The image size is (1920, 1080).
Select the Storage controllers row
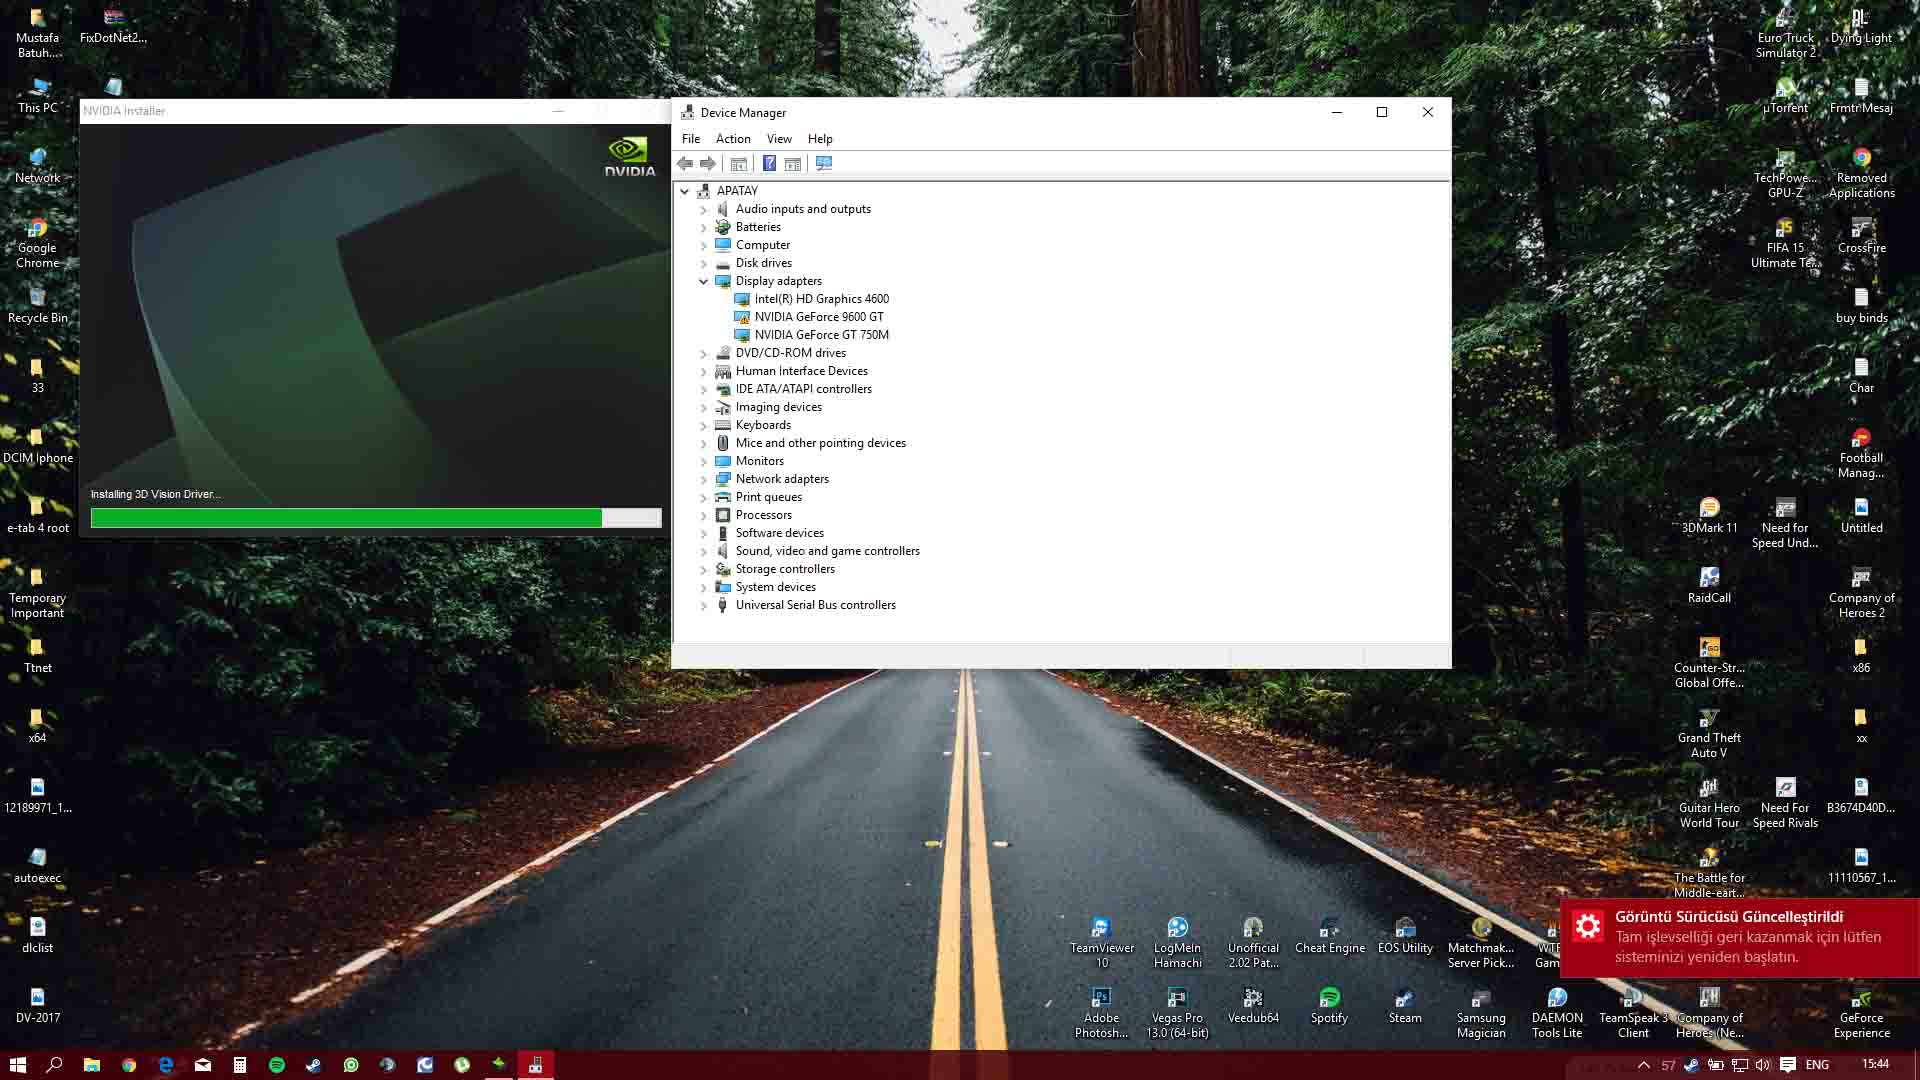785,569
